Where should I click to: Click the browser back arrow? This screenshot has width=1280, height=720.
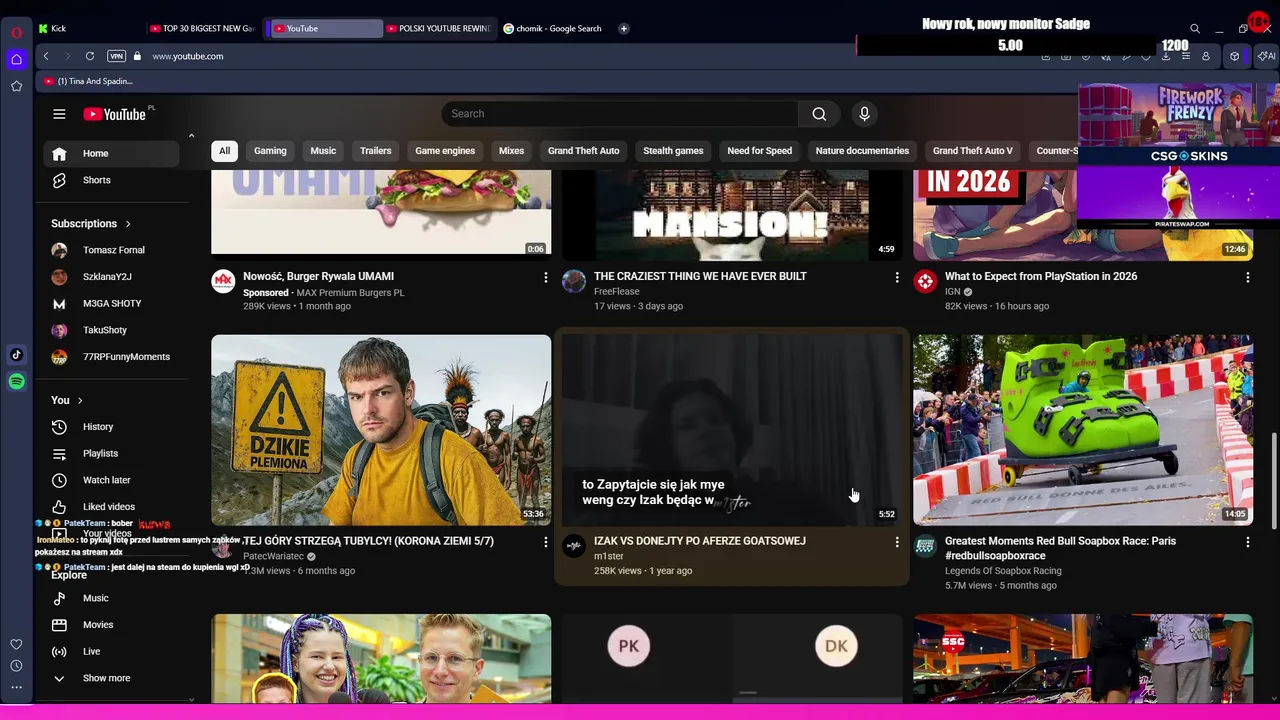[46, 56]
